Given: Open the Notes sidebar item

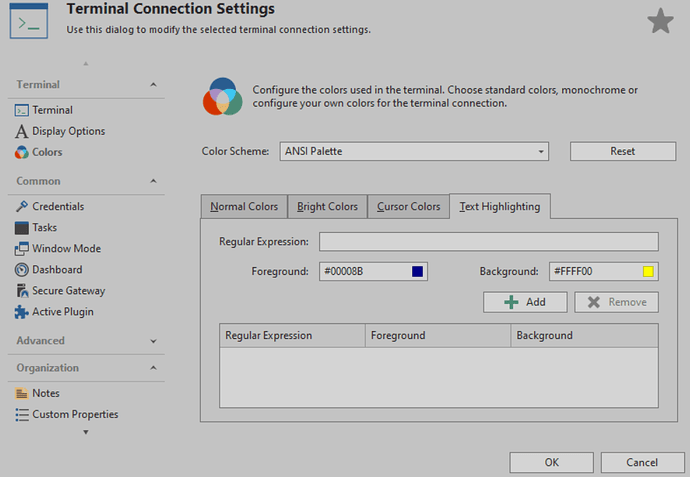Looking at the screenshot, I should click(x=45, y=393).
